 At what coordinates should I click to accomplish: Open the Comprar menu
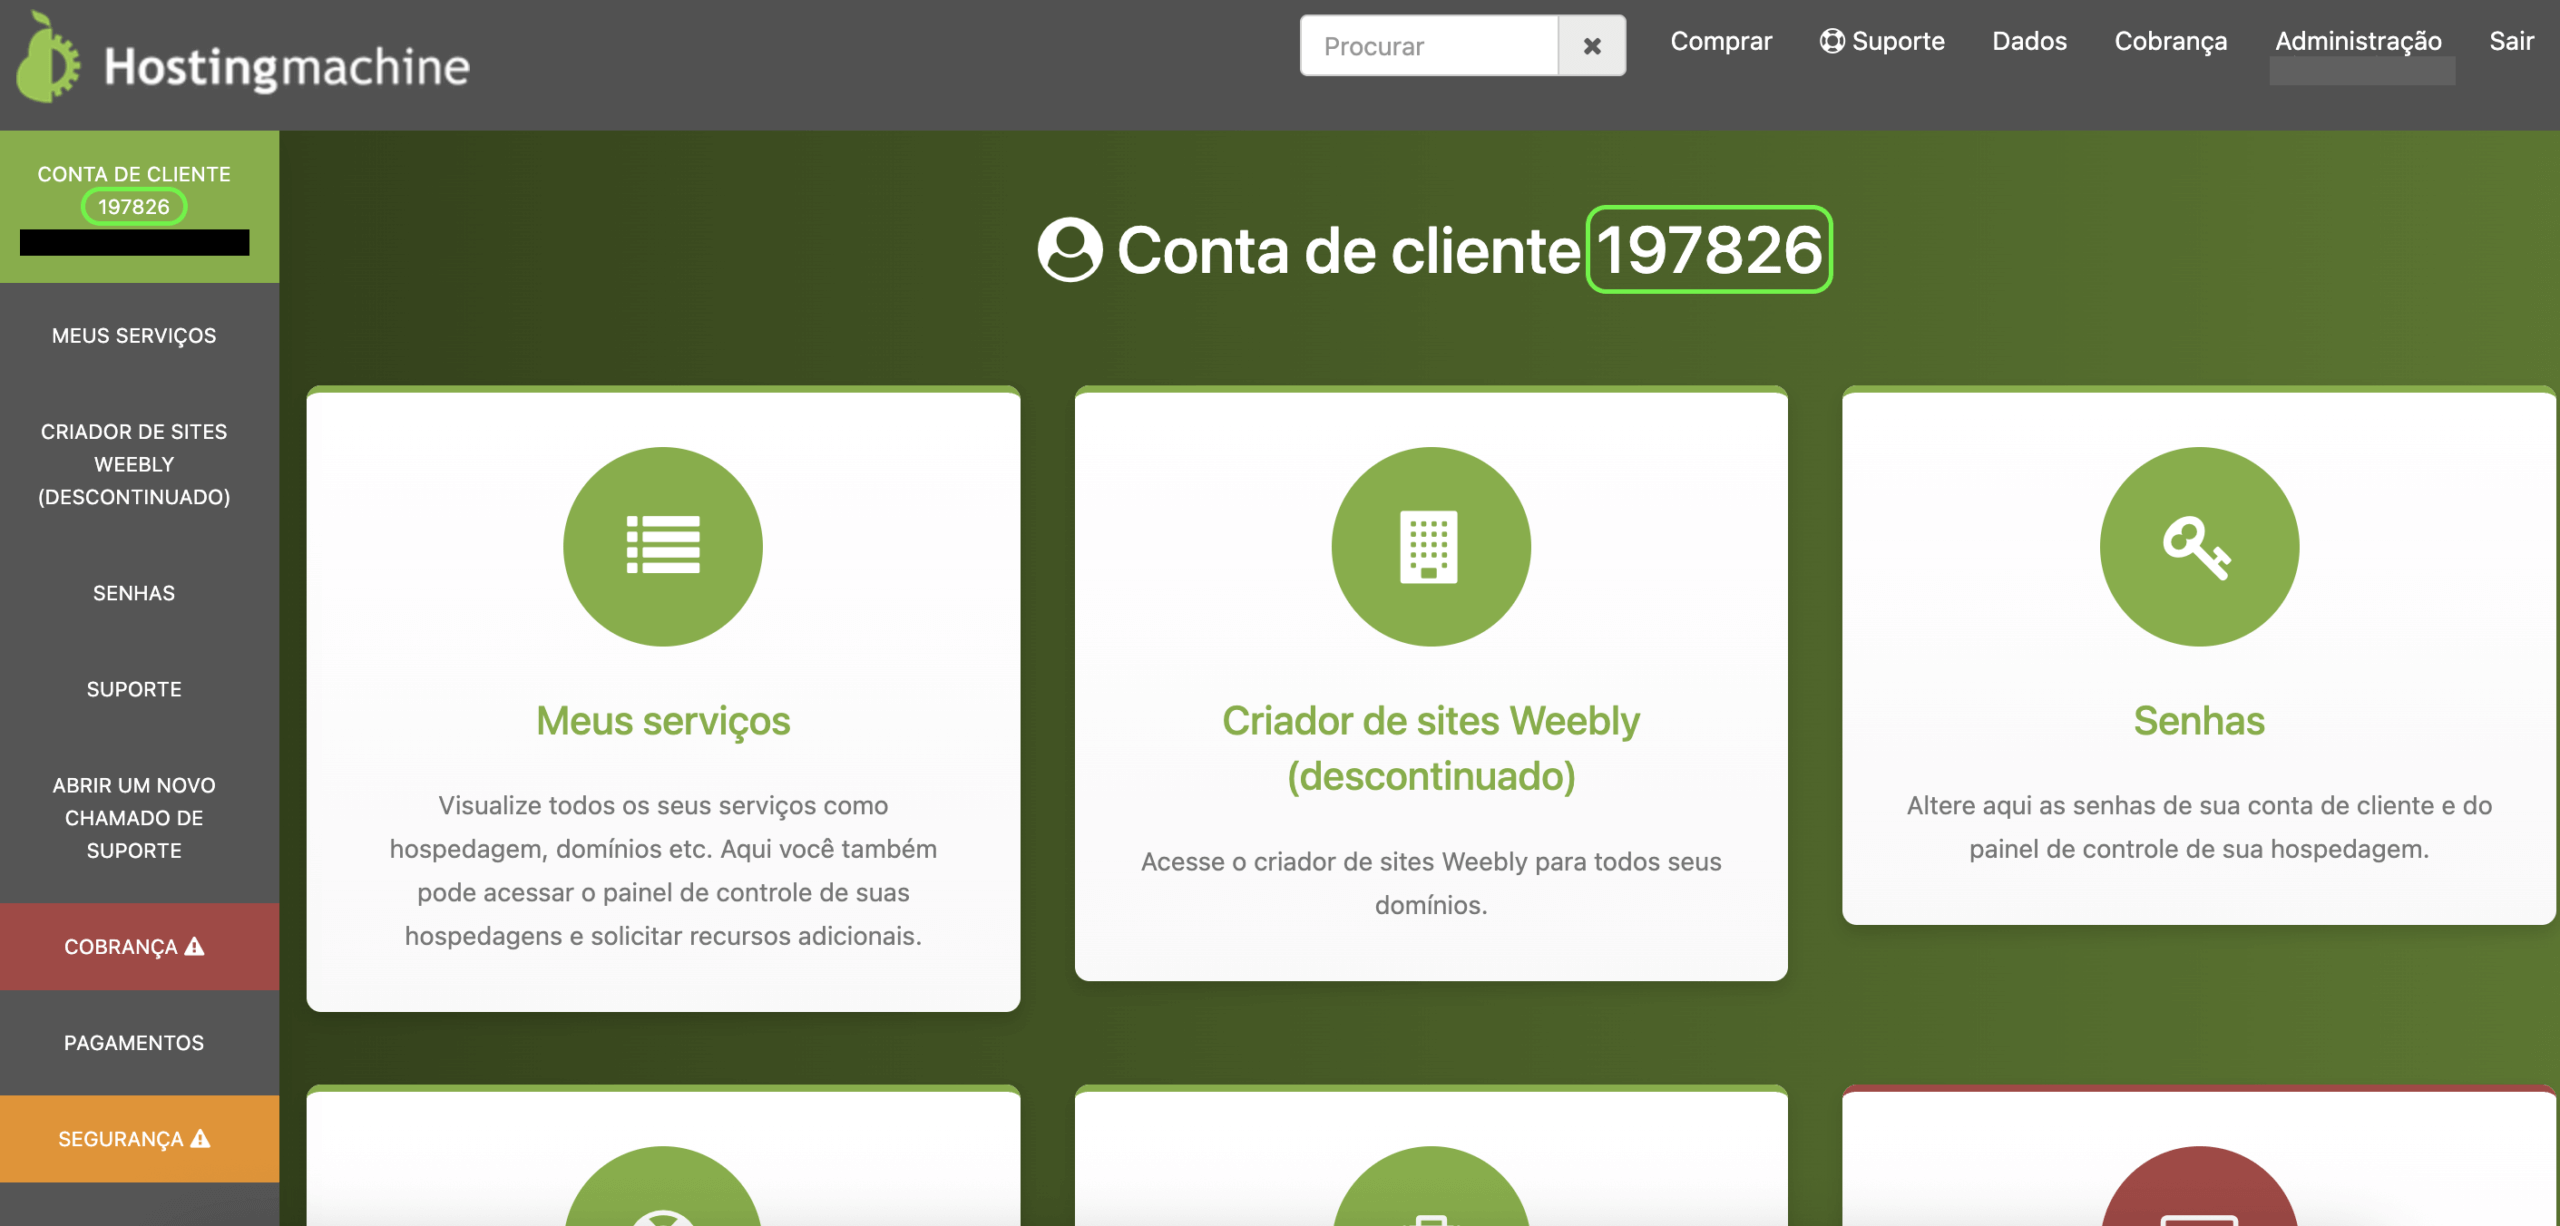[1721, 41]
